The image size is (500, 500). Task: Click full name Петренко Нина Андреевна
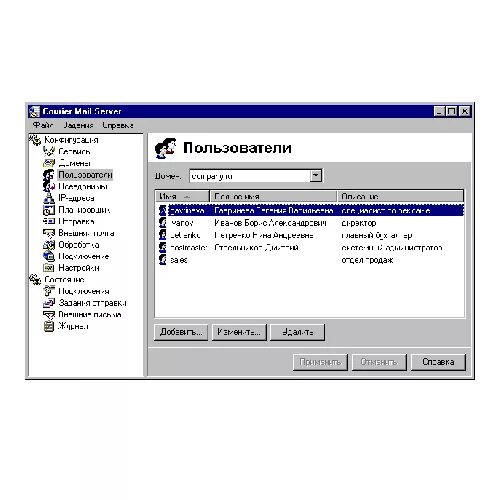(x=264, y=235)
